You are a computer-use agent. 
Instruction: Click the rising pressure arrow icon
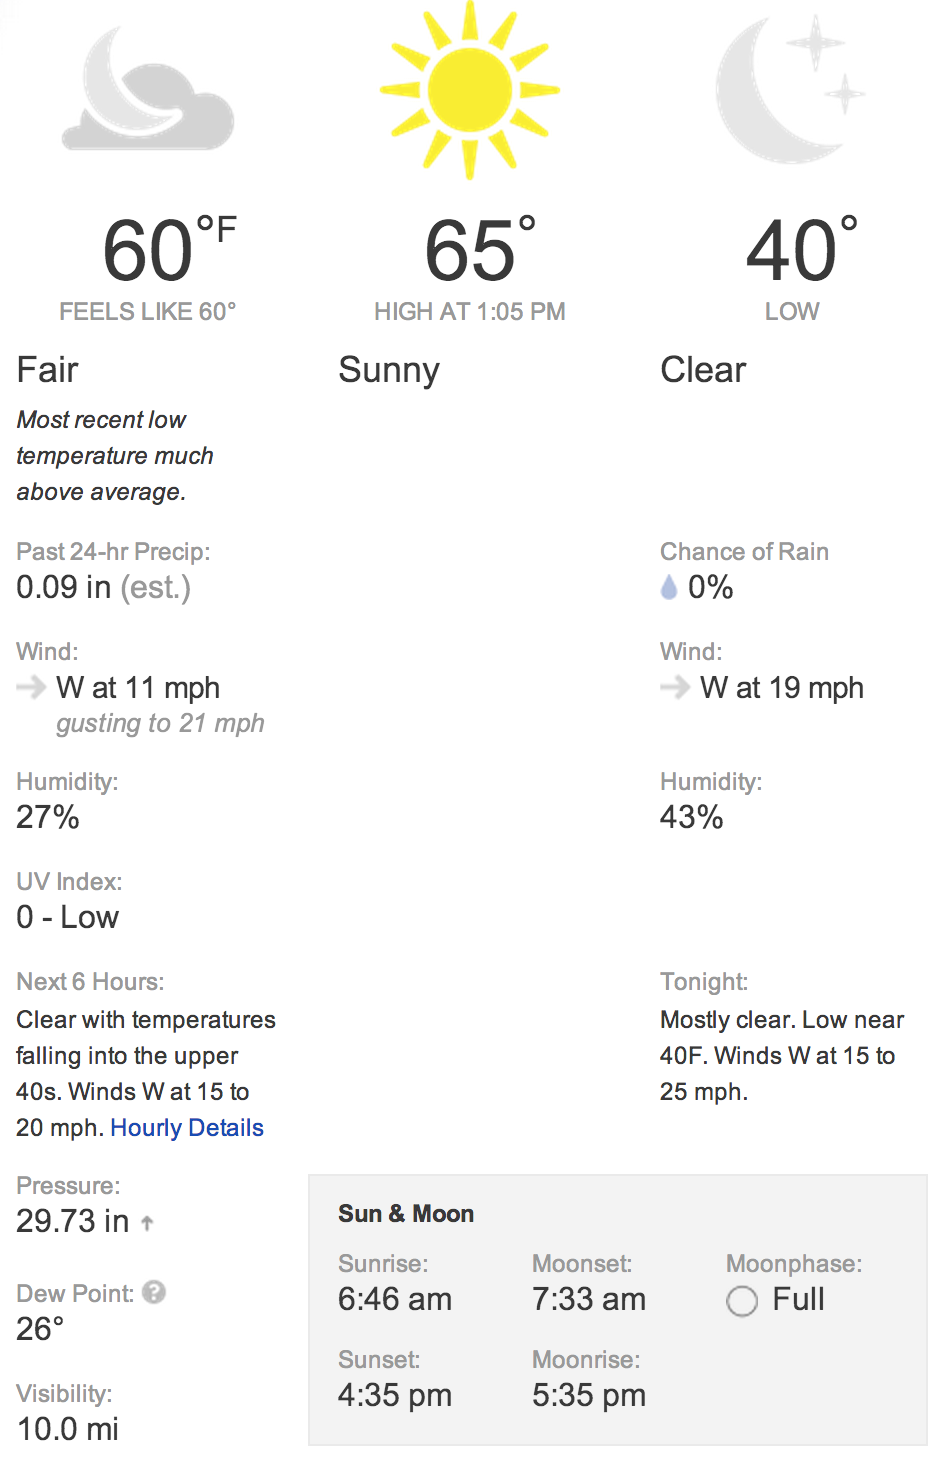tap(147, 1223)
